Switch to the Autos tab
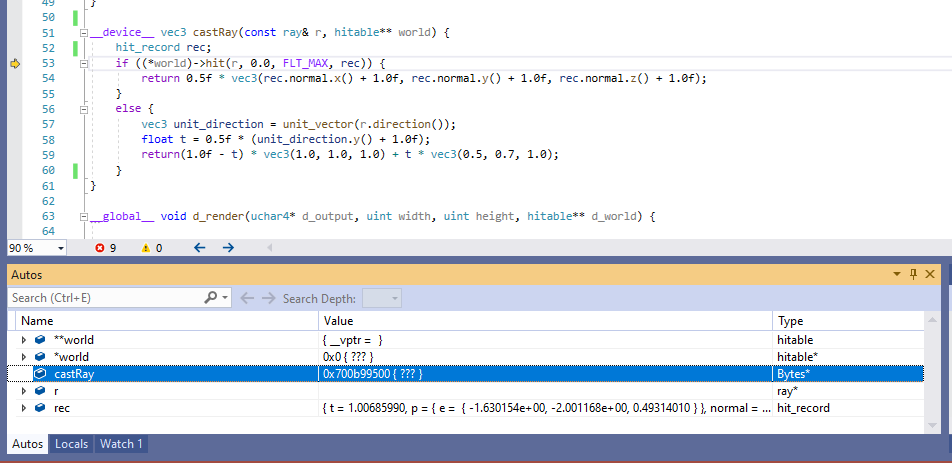The width and height of the screenshot is (952, 463). [28, 444]
